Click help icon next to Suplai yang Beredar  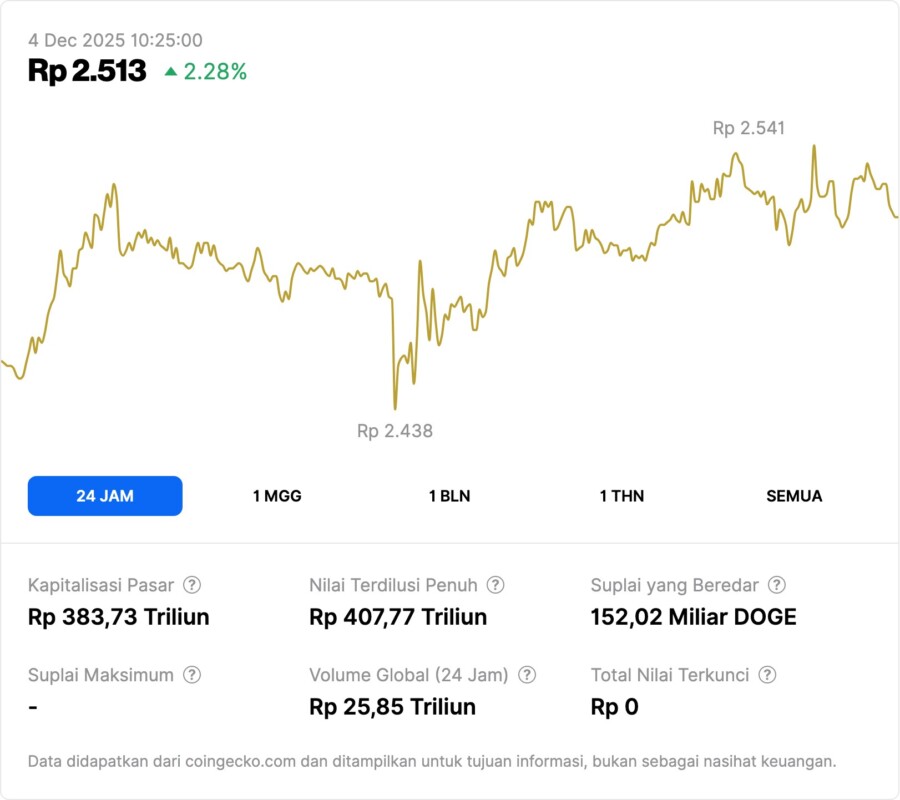[x=776, y=585]
